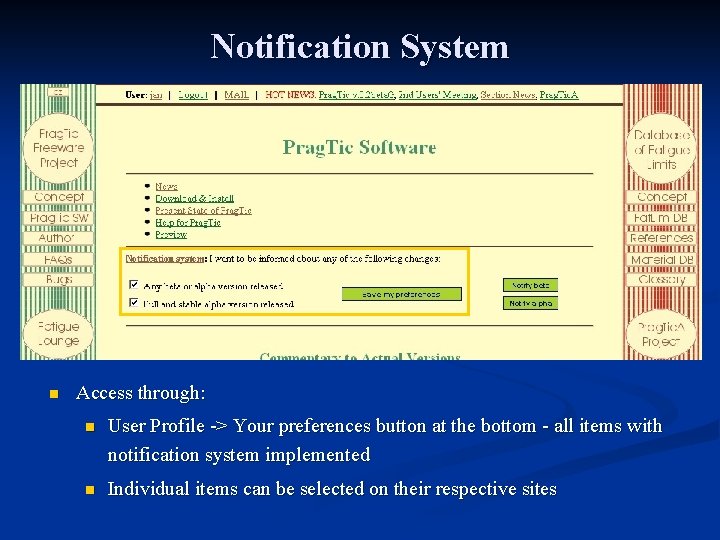Open the PragTicA Project circle

[x=661, y=334]
